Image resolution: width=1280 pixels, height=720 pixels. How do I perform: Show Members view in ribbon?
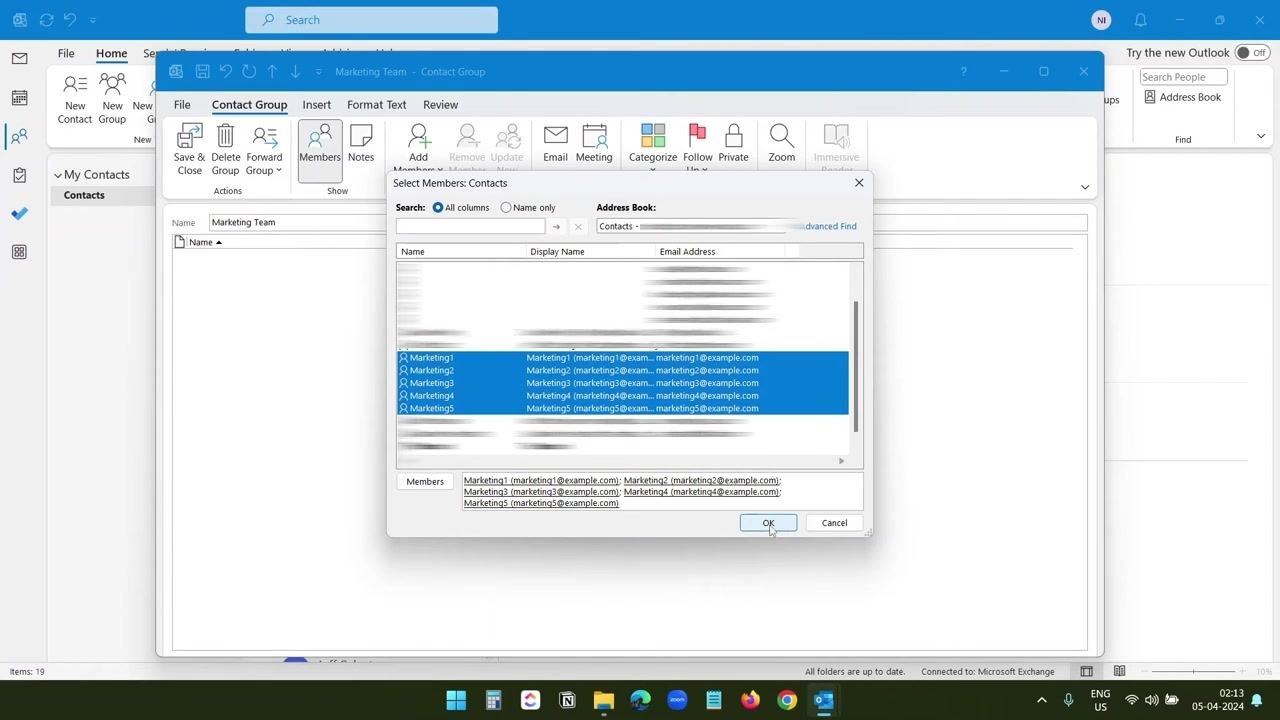click(x=320, y=149)
